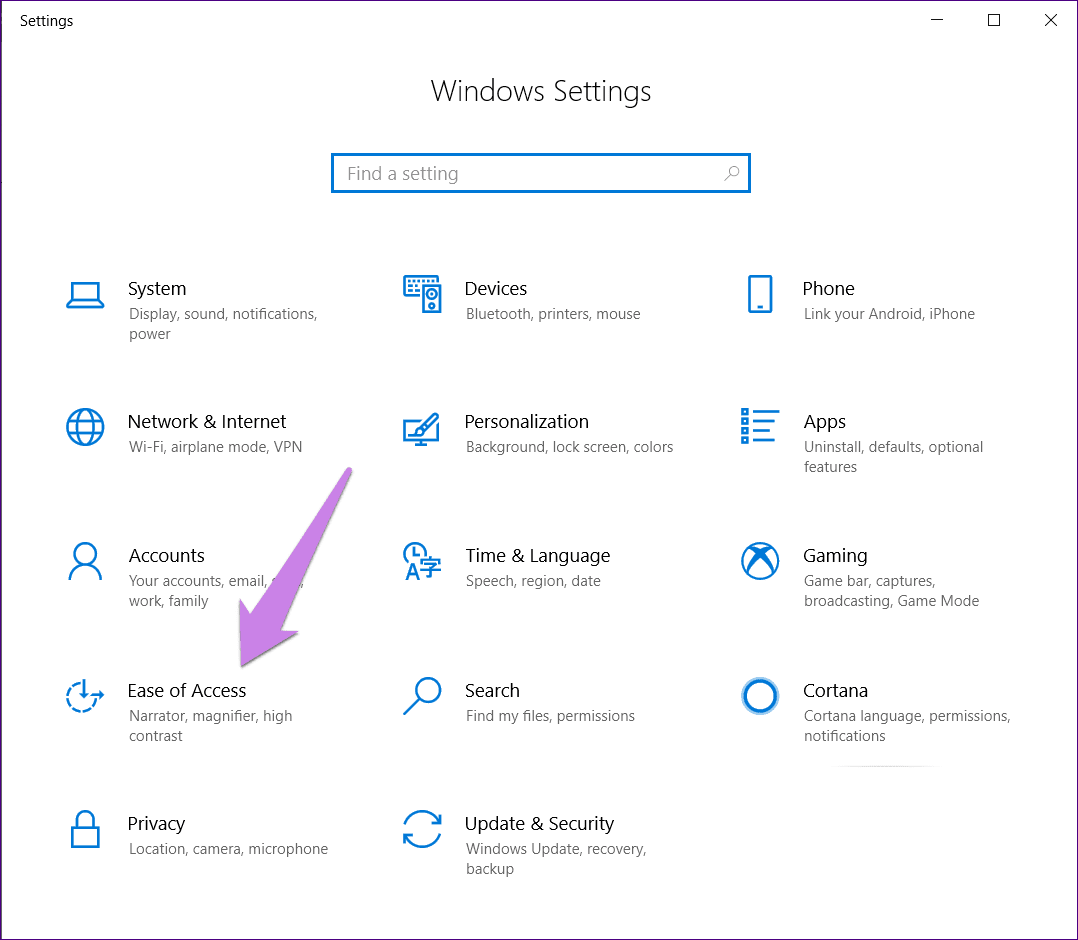Open Network & Internet title
Image resolution: width=1078 pixels, height=940 pixels.
pos(206,421)
